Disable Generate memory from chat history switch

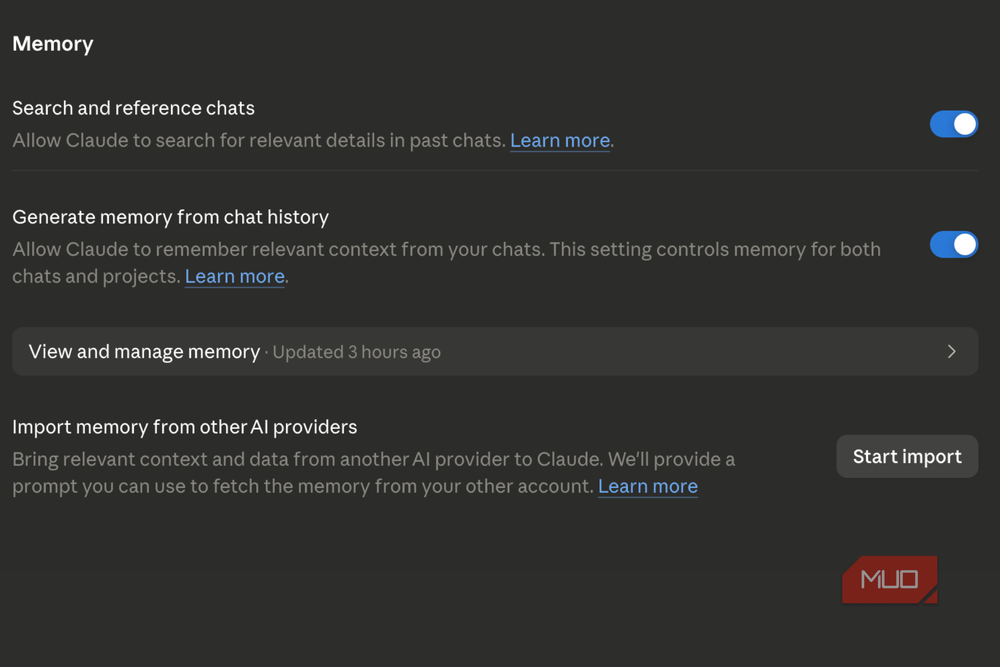(x=953, y=244)
